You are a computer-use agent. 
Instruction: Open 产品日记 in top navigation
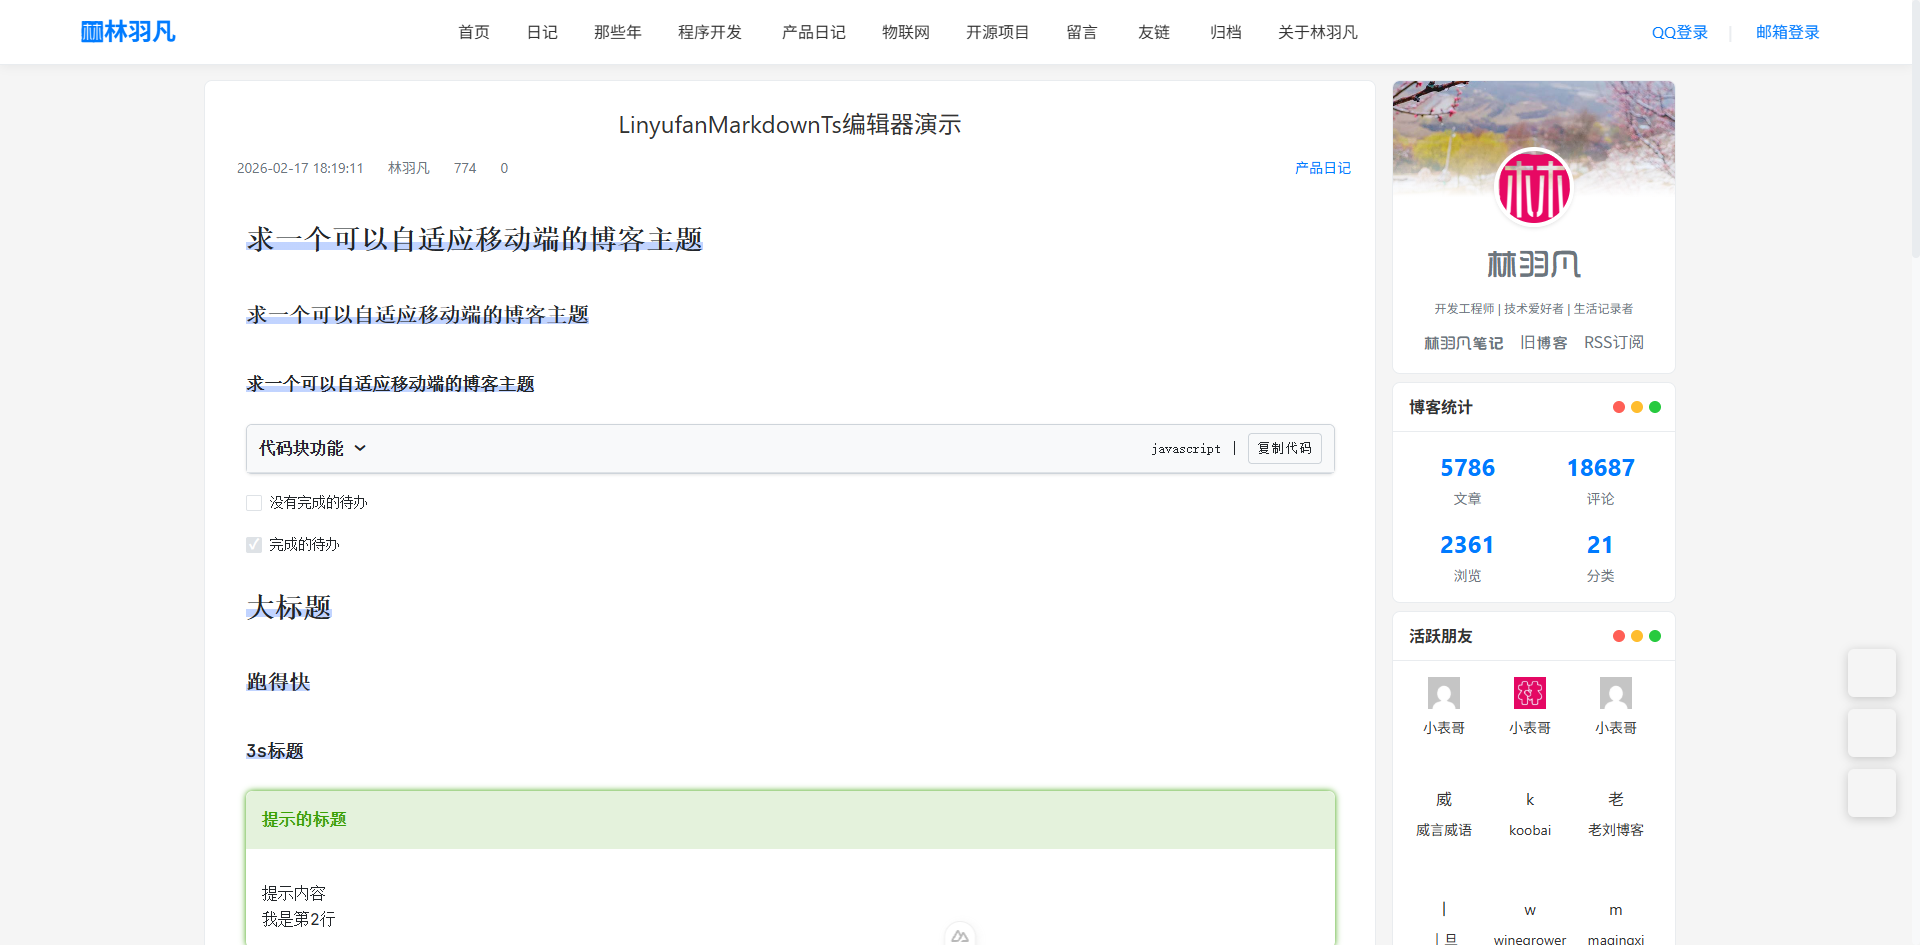(814, 32)
